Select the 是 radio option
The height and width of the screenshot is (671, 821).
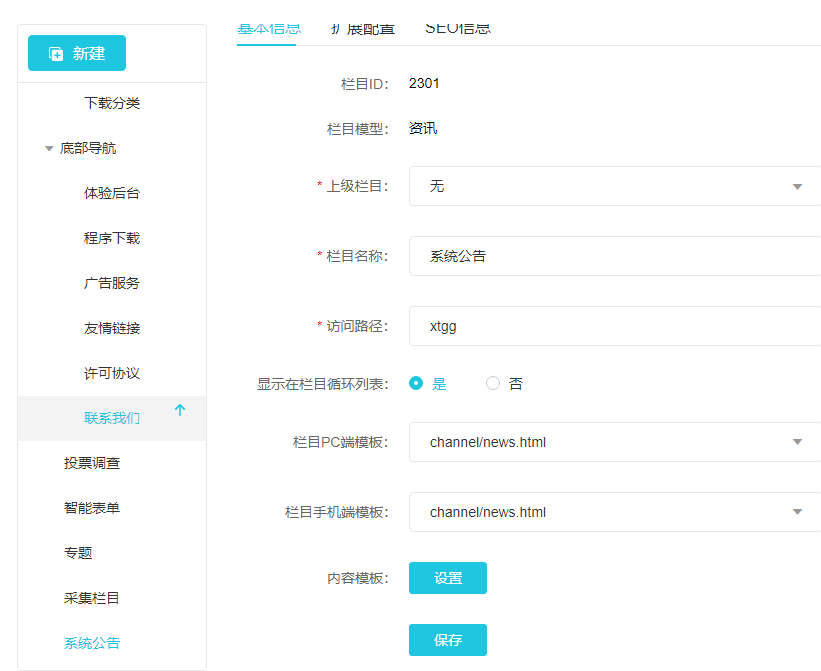[x=416, y=383]
